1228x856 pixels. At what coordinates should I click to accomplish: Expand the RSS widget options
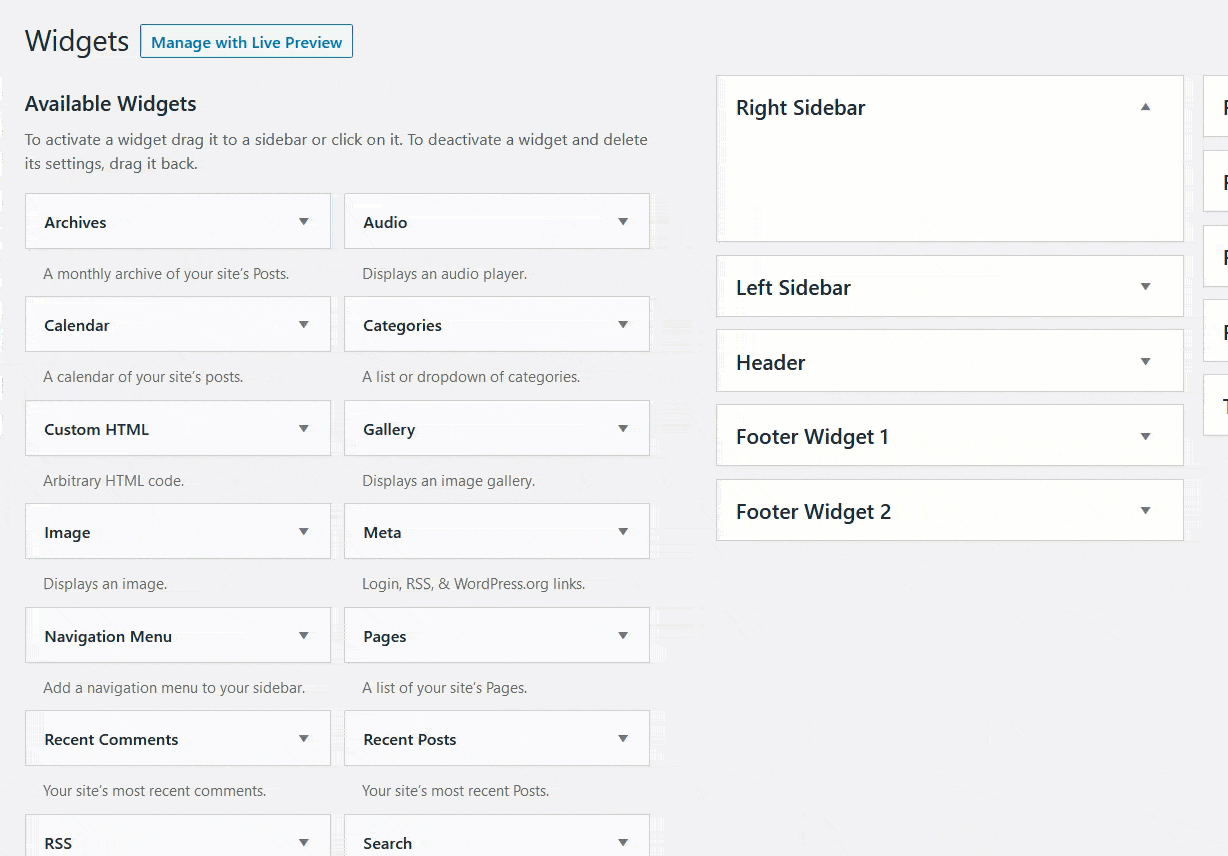point(304,842)
